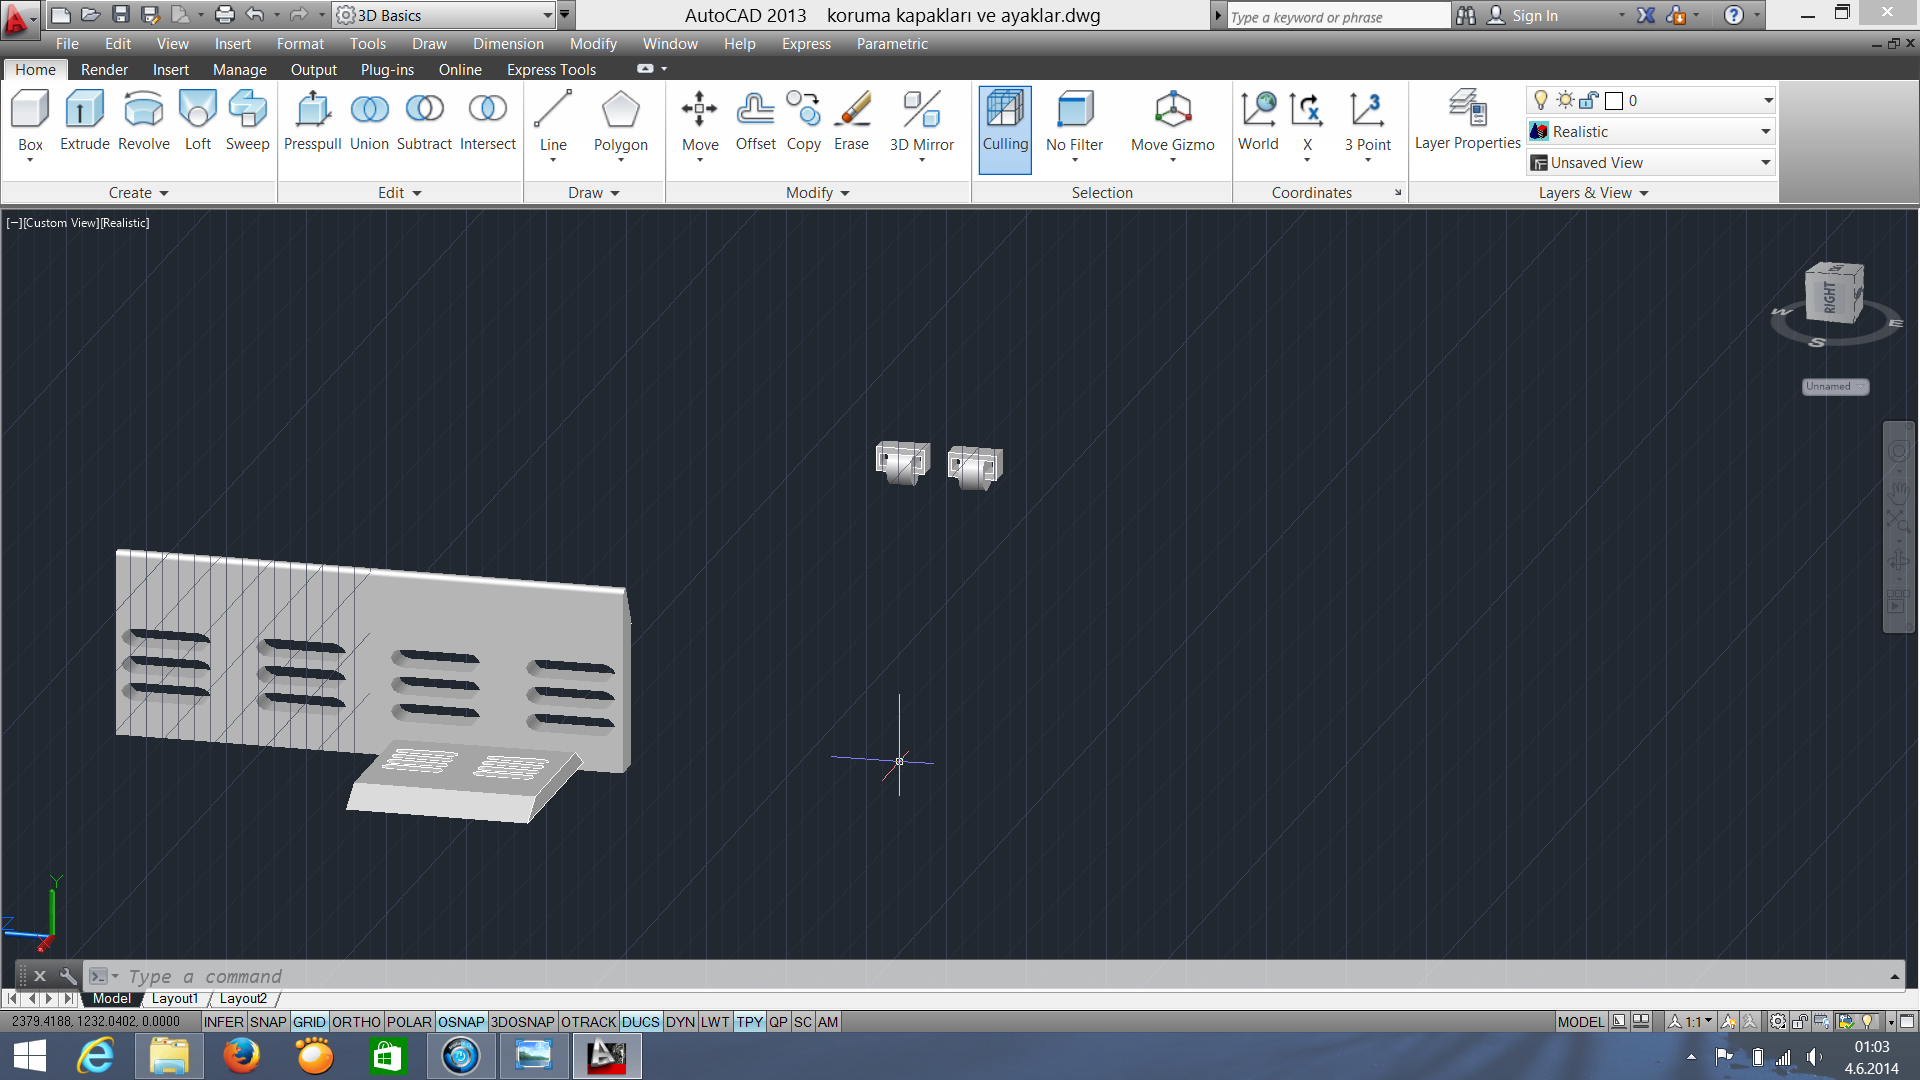This screenshot has width=1920, height=1080.
Task: Click the layer 0 color swatch
Action: (x=1613, y=101)
